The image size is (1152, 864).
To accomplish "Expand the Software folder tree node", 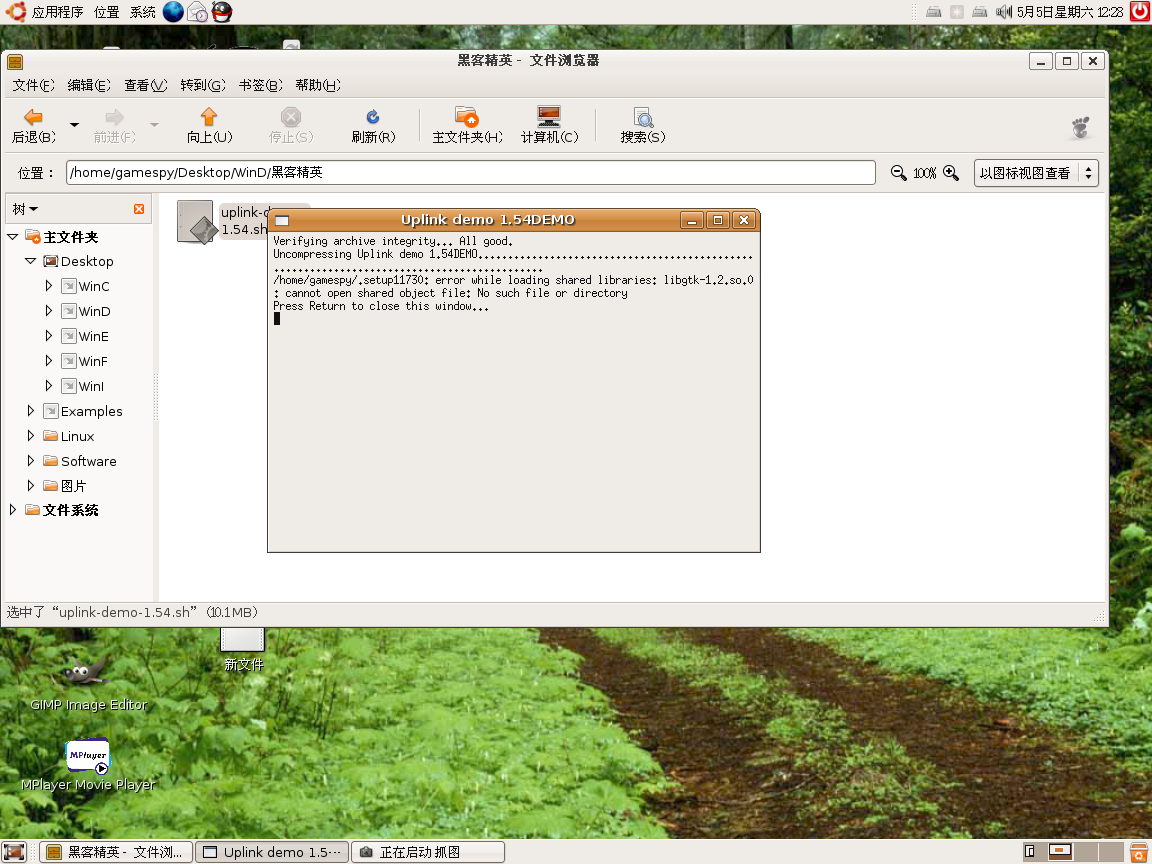I will (x=31, y=461).
